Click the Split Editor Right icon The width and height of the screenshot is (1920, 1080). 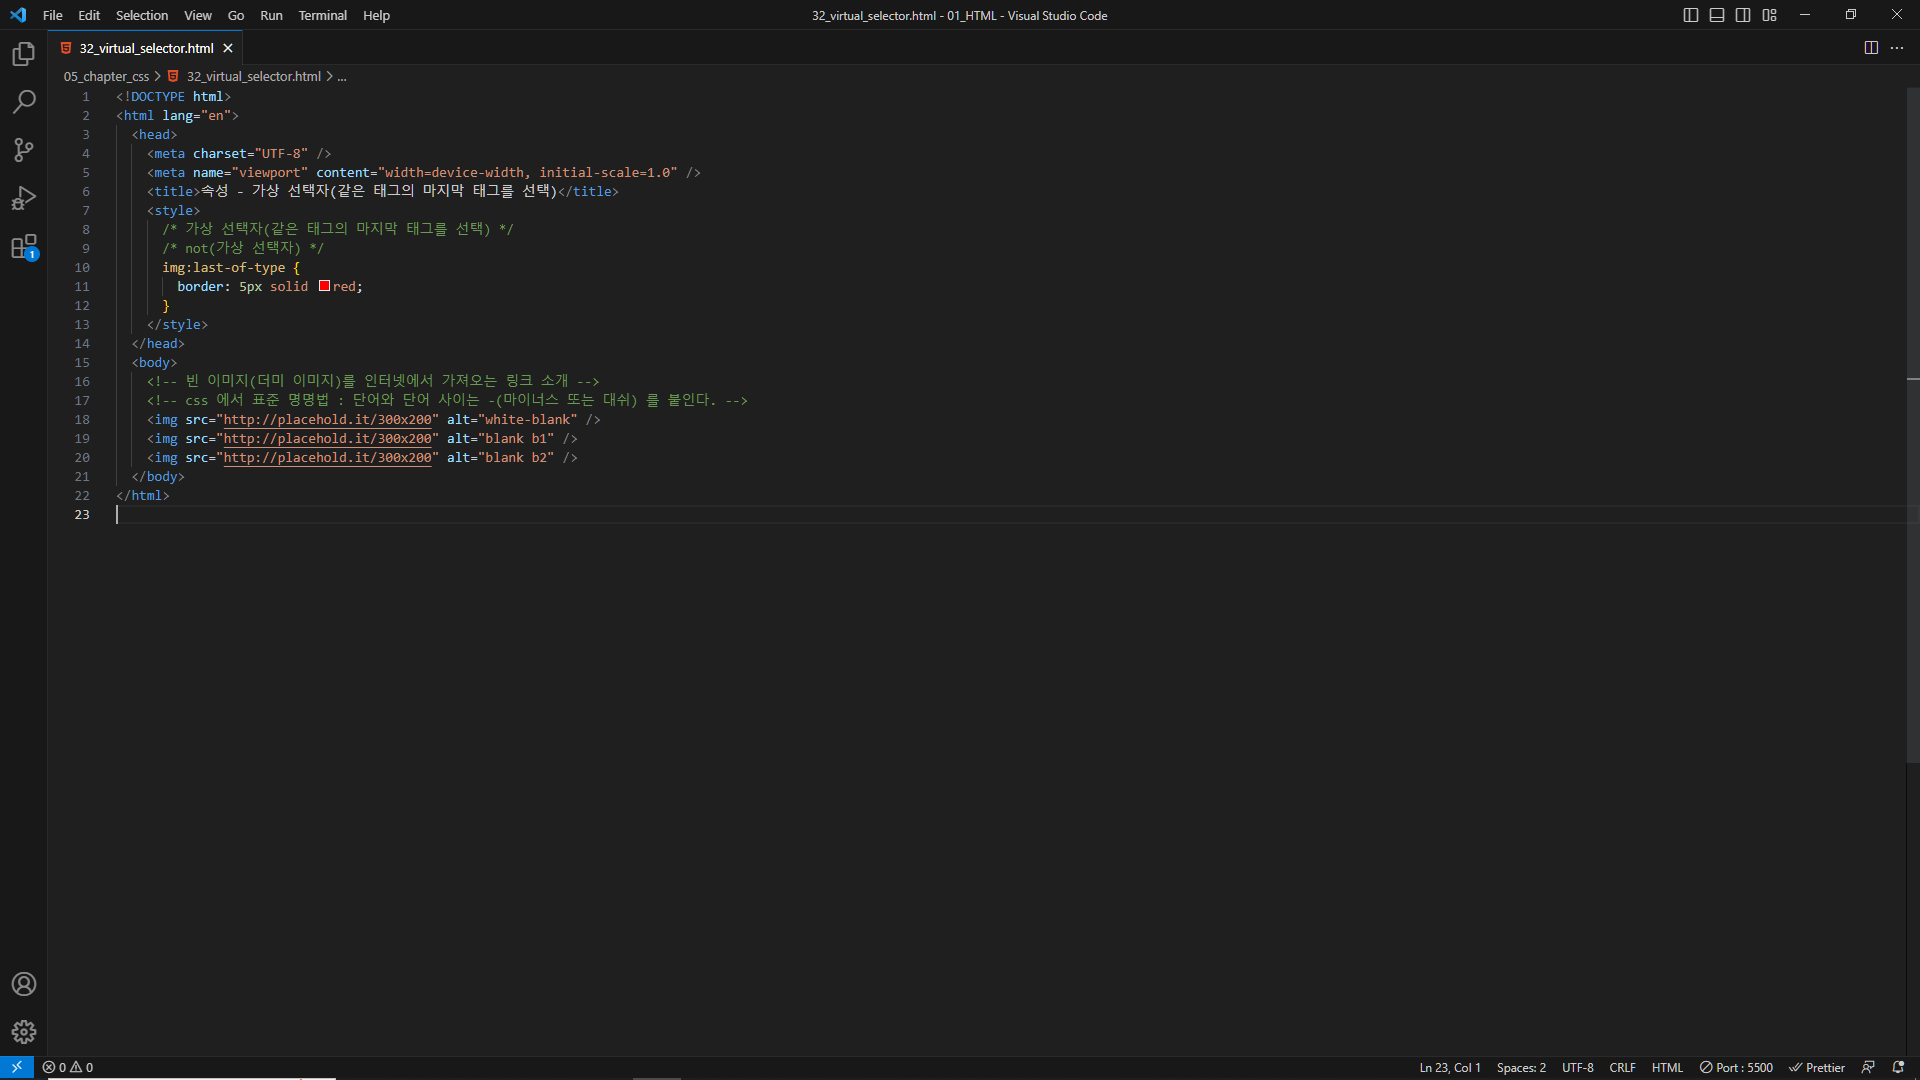(1871, 48)
